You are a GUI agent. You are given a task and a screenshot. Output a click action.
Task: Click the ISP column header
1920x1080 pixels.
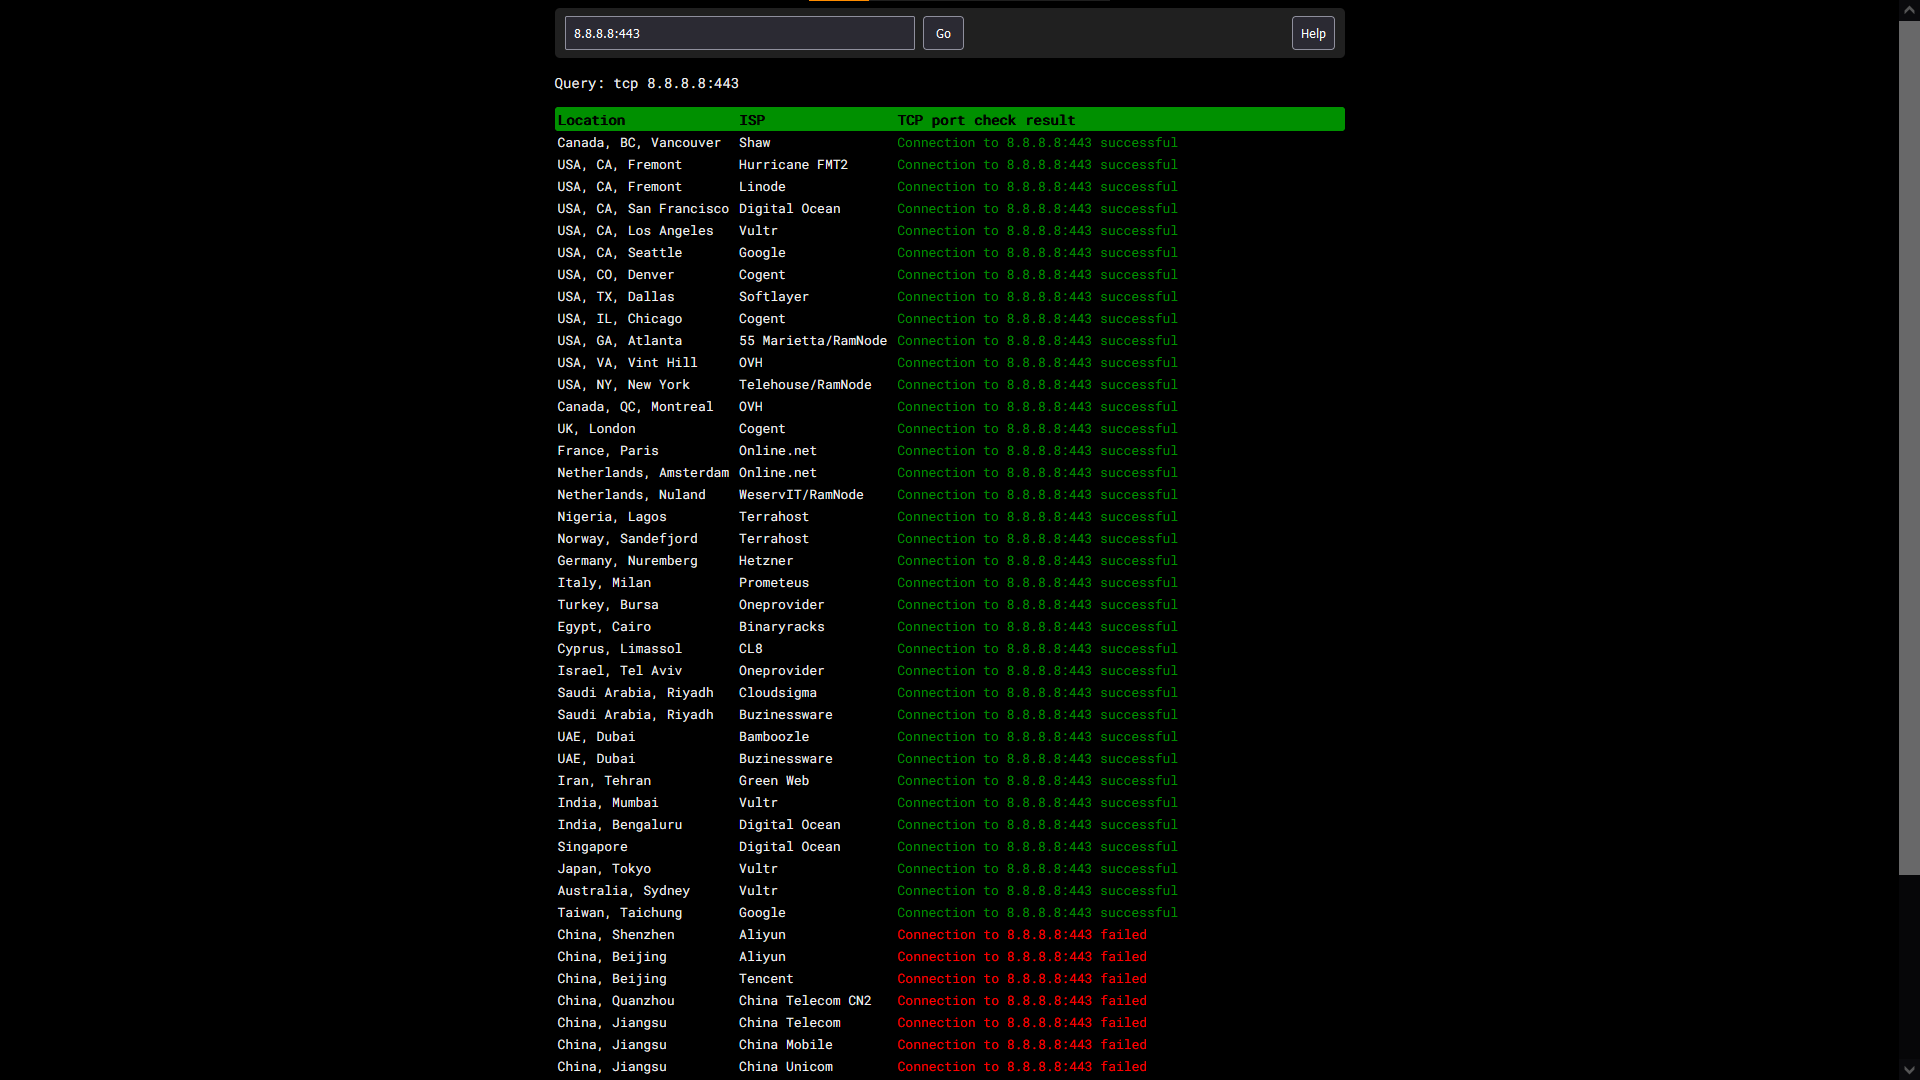752,120
